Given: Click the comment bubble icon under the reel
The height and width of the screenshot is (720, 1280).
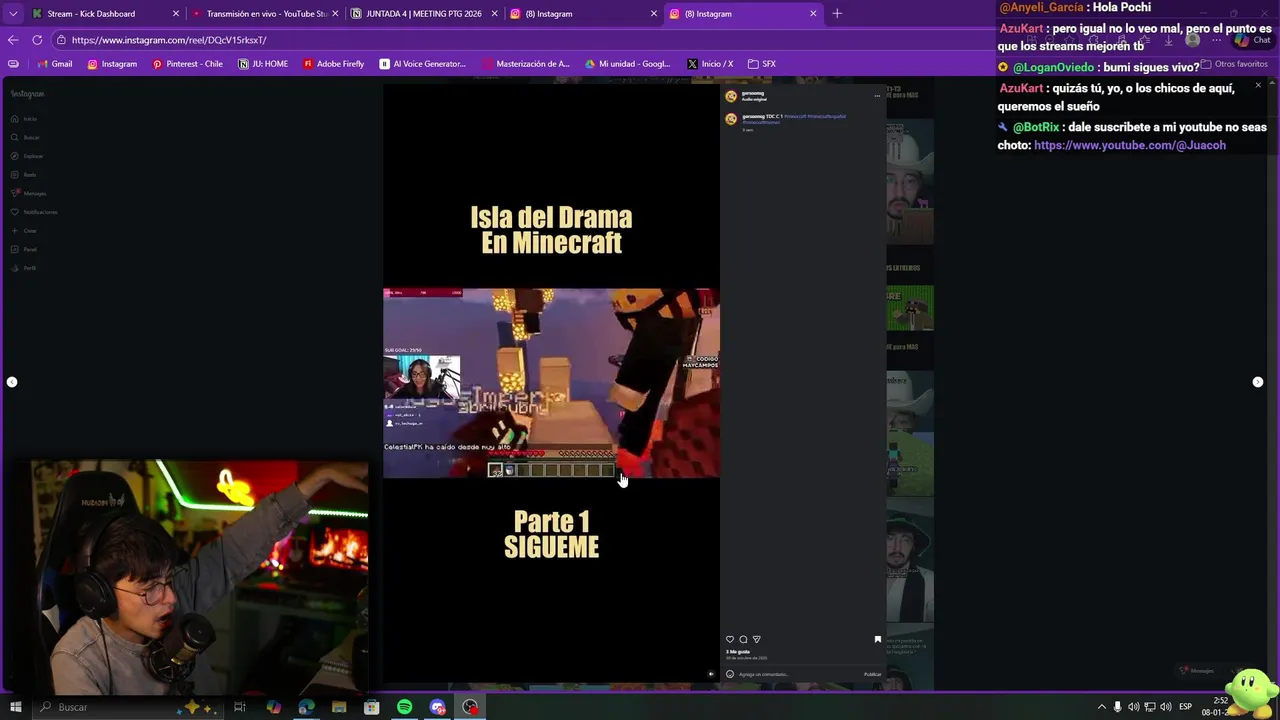Looking at the screenshot, I should click(743, 639).
